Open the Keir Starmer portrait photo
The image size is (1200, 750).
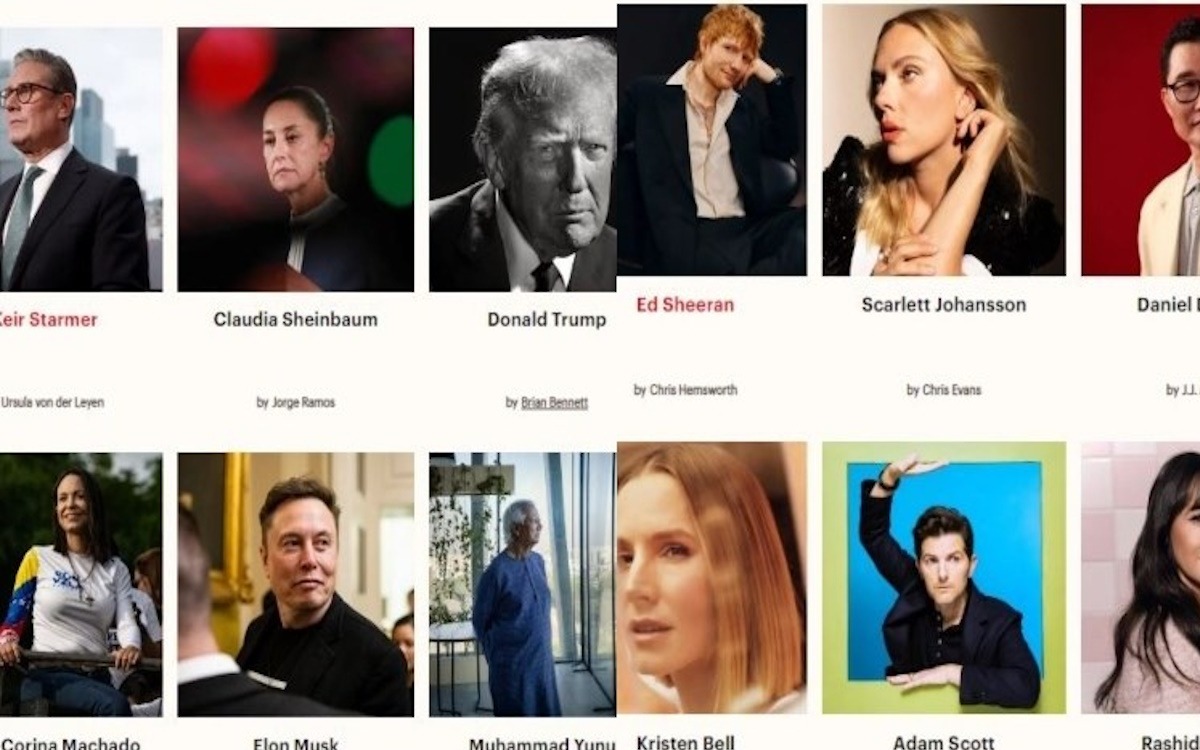point(81,159)
